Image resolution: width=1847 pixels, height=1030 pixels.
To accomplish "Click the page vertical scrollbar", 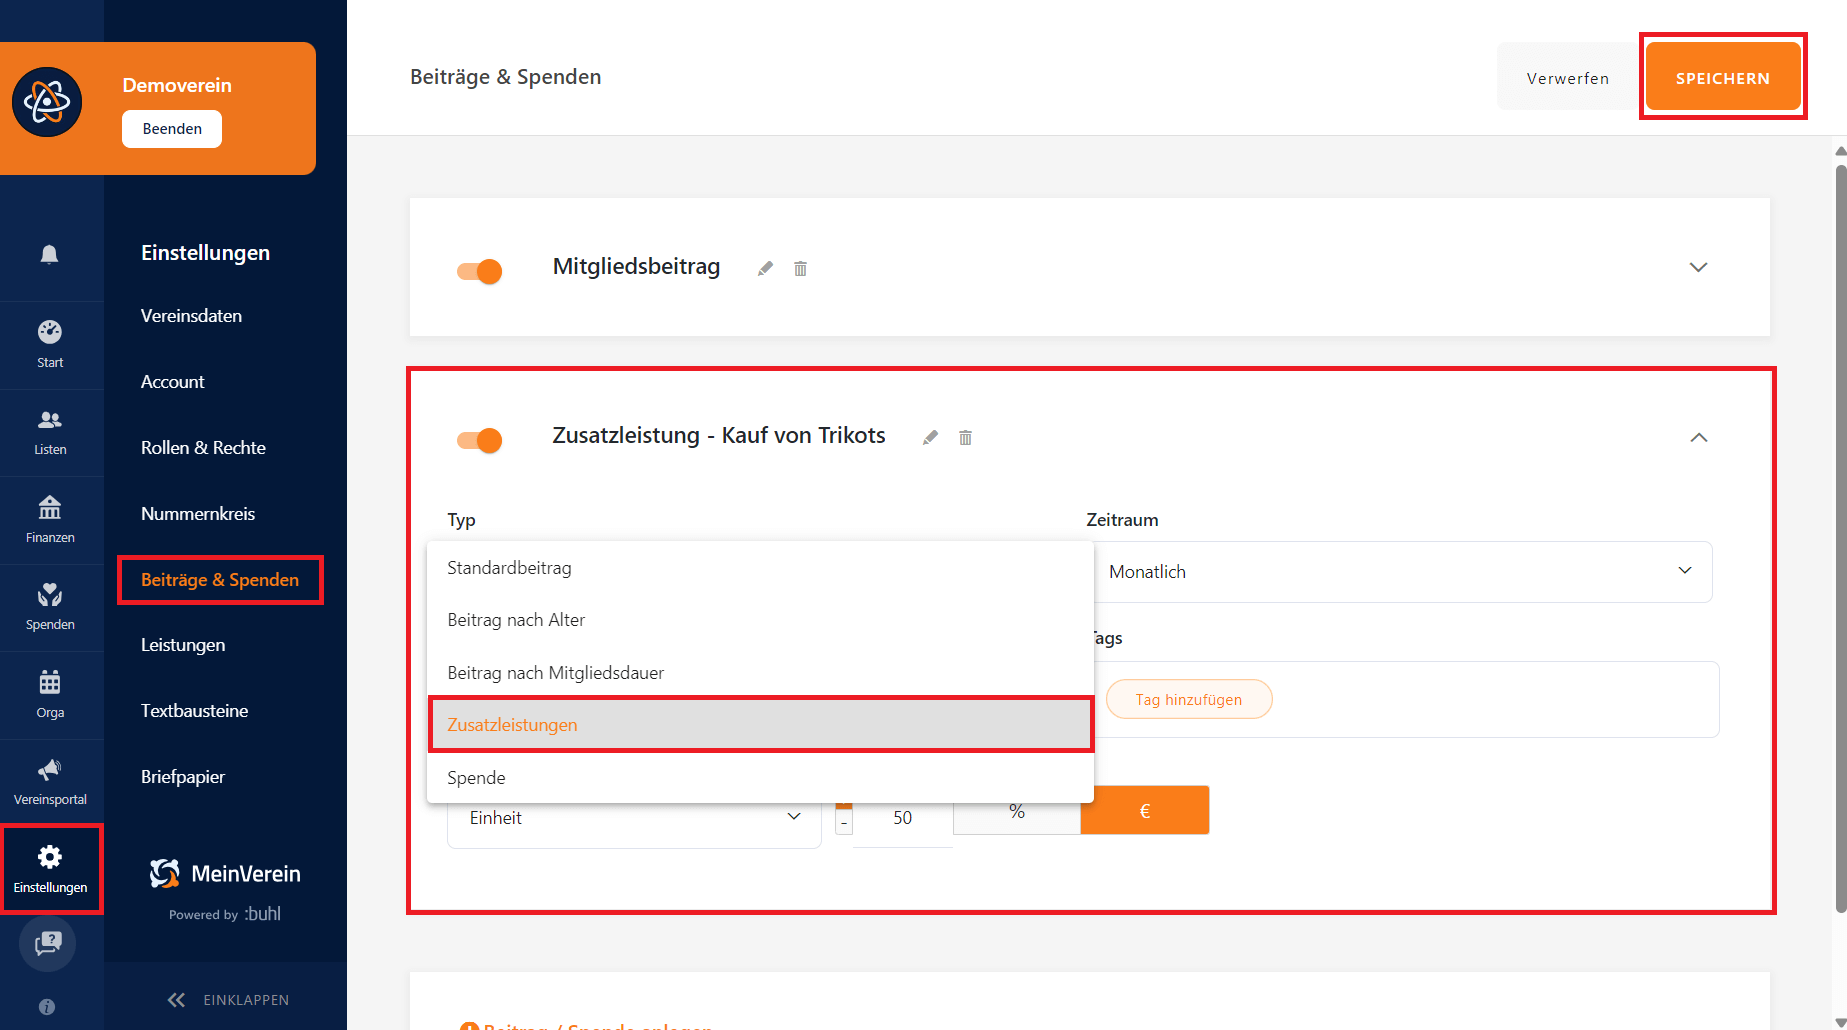I will pyautogui.click(x=1840, y=537).
